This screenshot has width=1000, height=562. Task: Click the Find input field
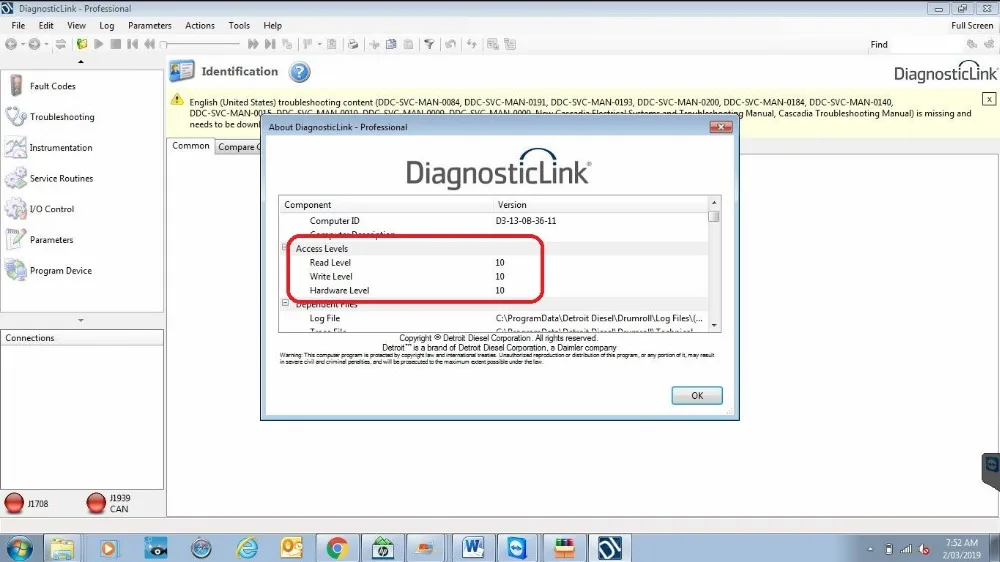point(926,45)
